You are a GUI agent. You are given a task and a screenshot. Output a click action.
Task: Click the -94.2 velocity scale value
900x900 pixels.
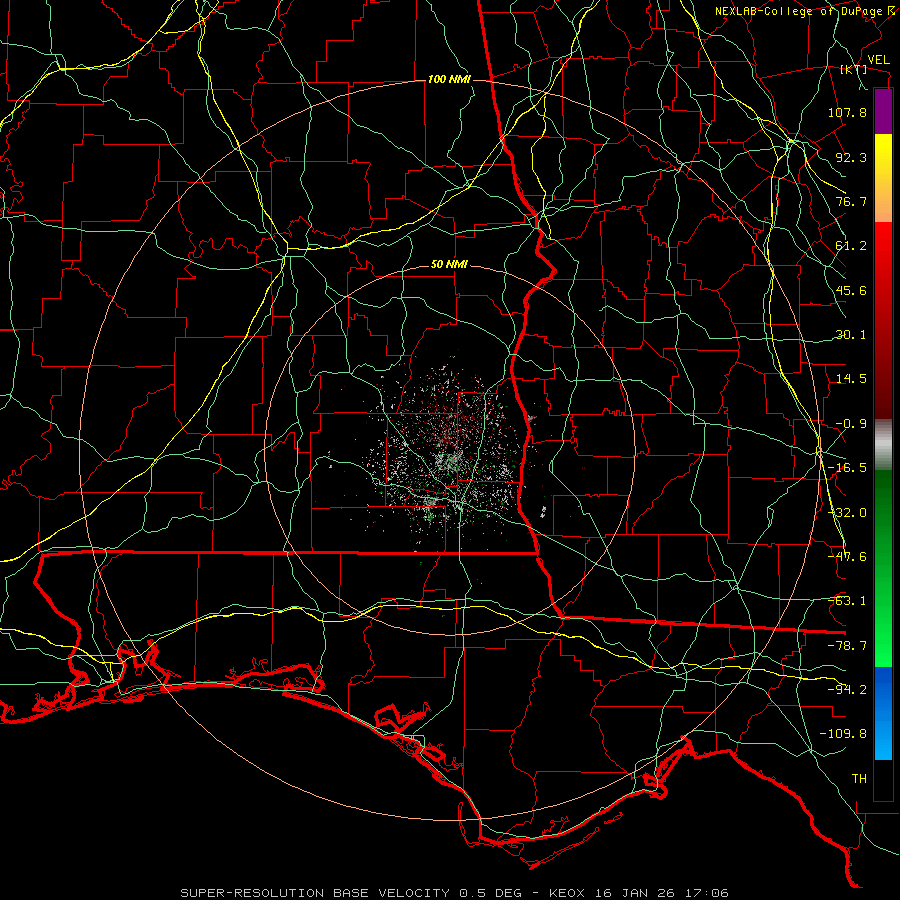847,690
